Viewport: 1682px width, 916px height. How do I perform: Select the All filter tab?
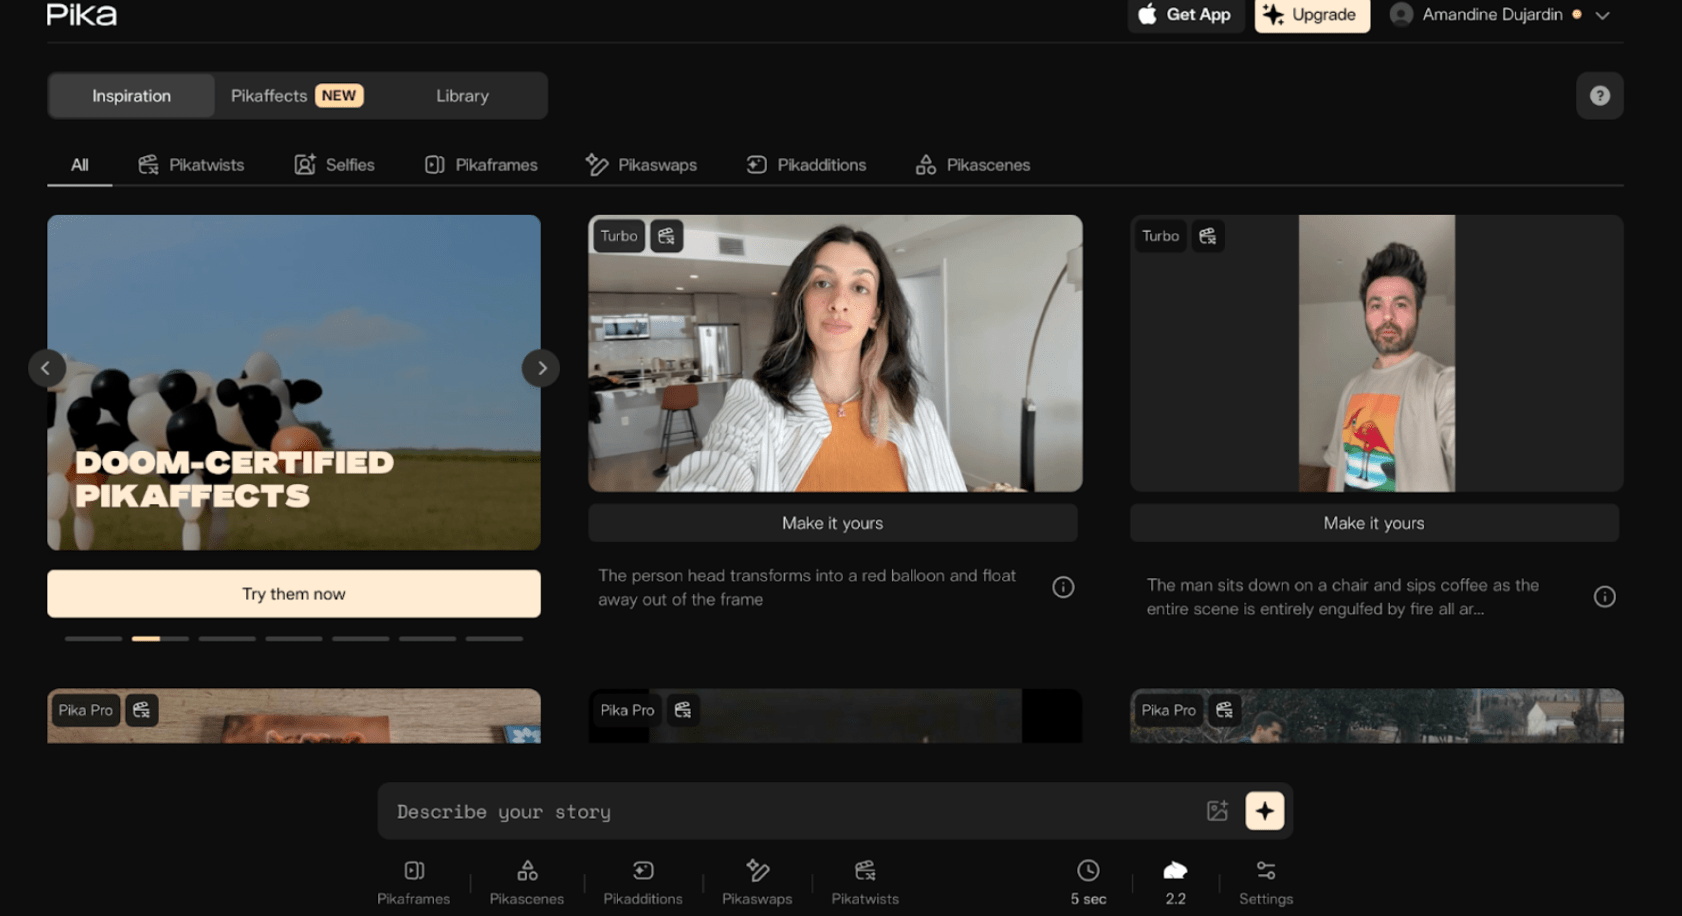coord(79,165)
